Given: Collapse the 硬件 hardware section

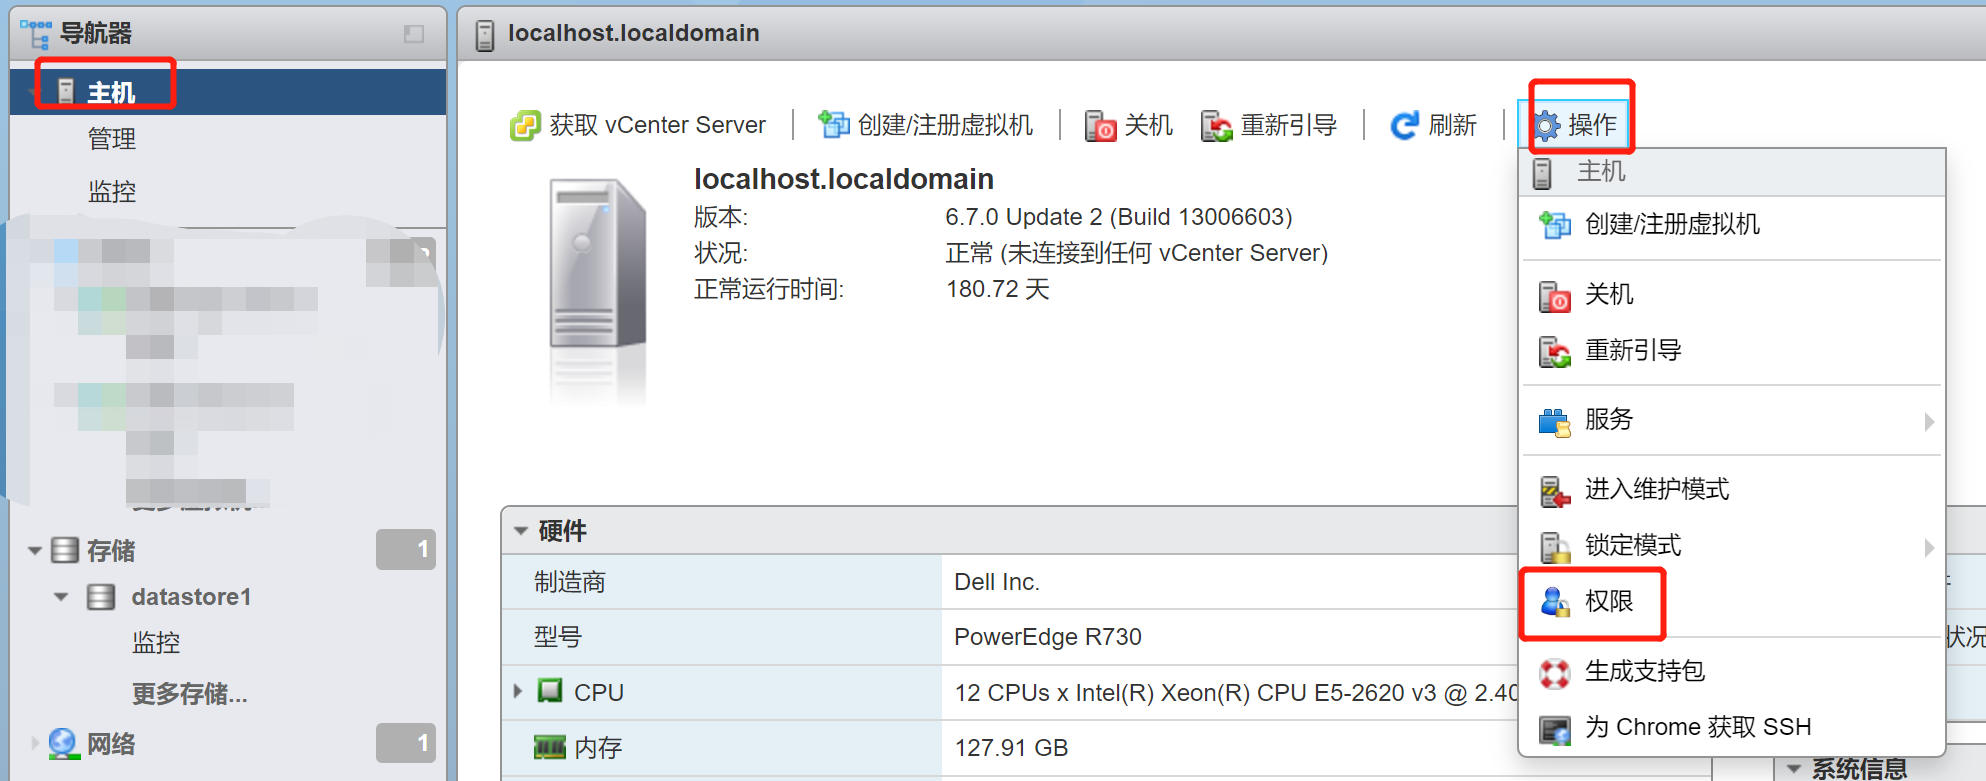Looking at the screenshot, I should [521, 531].
